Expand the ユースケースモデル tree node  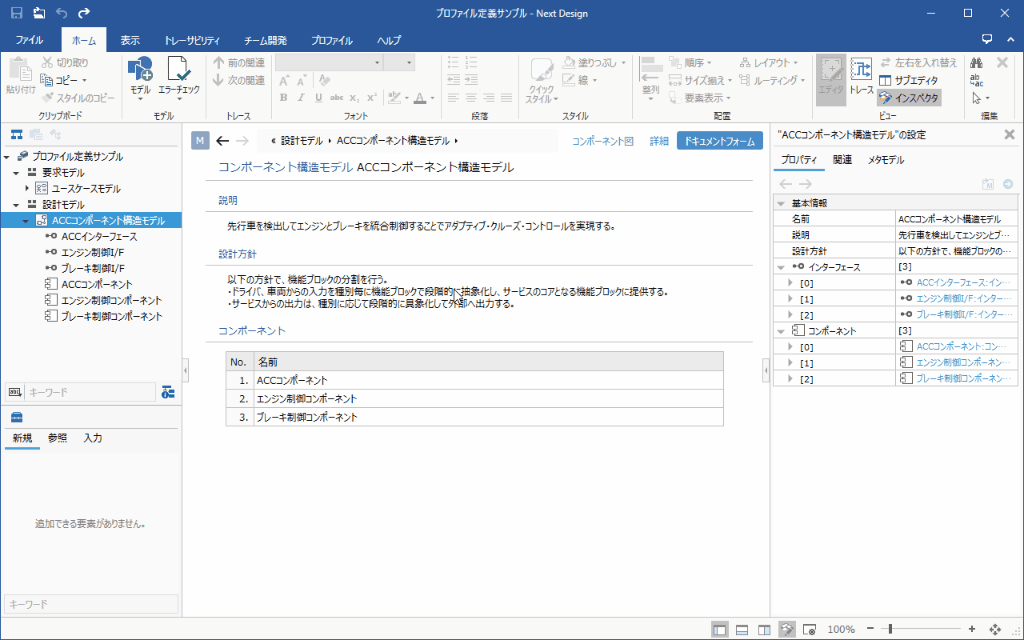coord(28,188)
